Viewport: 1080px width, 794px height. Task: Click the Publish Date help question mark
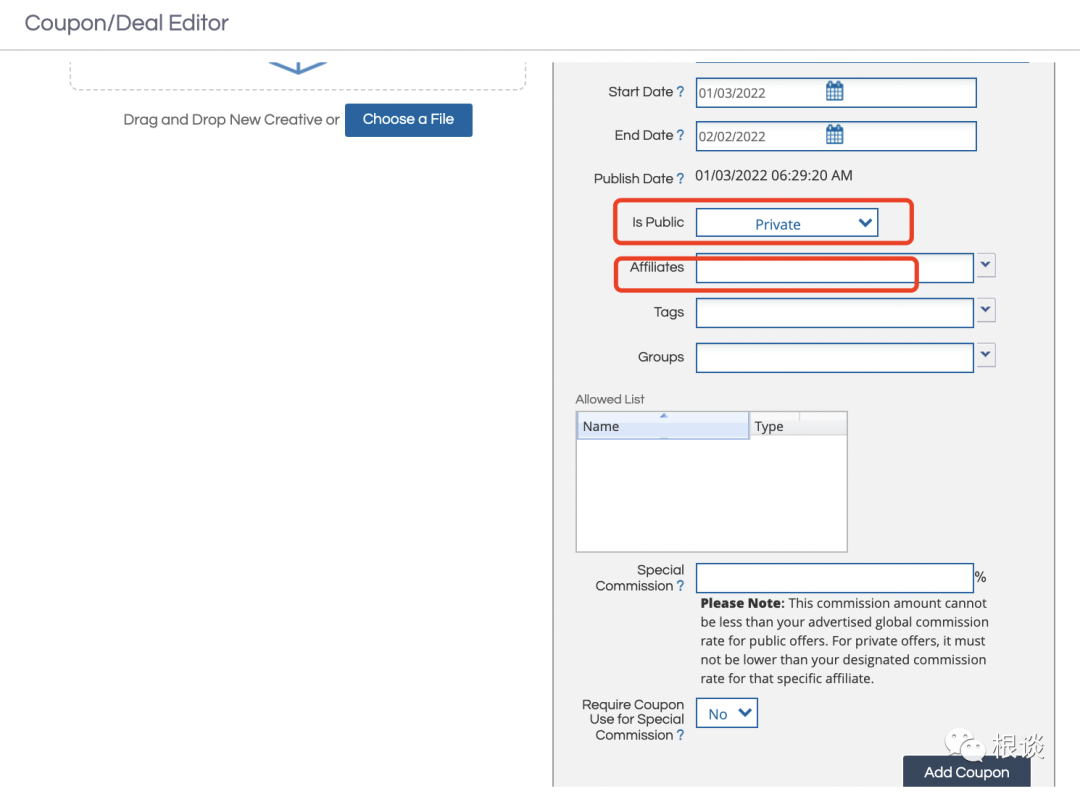pos(681,179)
